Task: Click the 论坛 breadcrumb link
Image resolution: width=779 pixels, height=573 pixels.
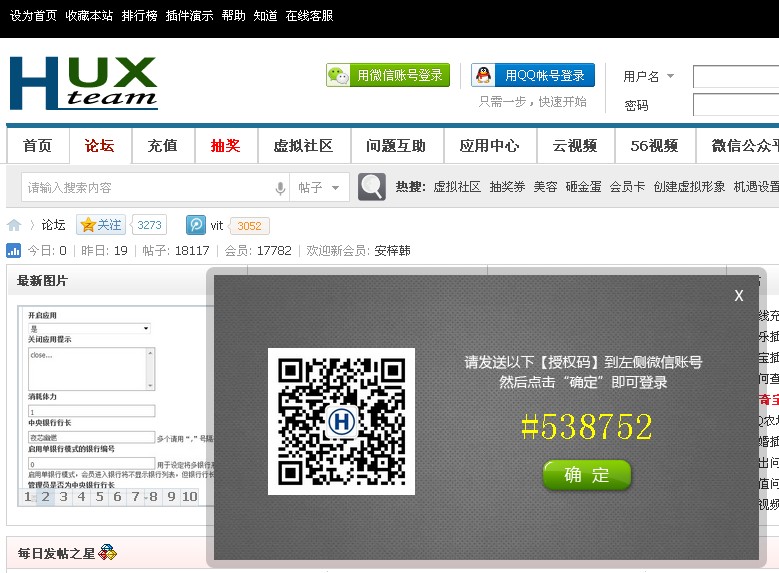Action: coord(54,225)
